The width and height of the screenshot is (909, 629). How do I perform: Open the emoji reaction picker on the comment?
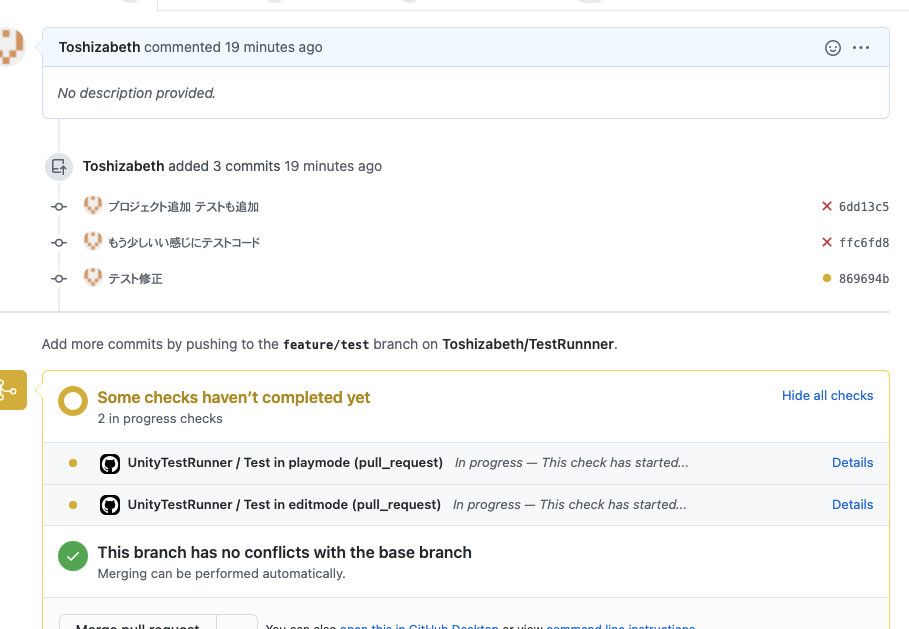tap(832, 48)
